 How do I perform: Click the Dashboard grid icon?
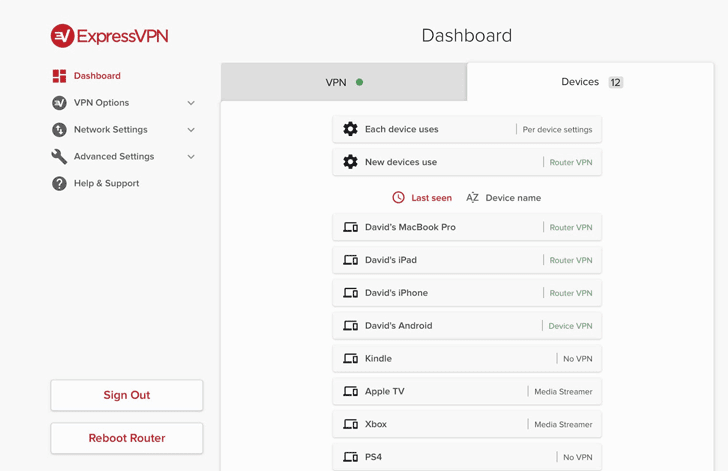click(x=59, y=76)
